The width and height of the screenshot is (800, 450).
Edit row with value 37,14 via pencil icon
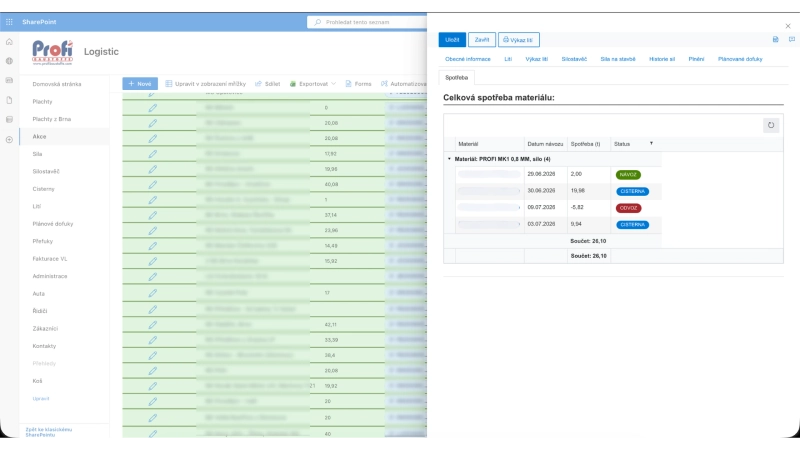pos(153,215)
